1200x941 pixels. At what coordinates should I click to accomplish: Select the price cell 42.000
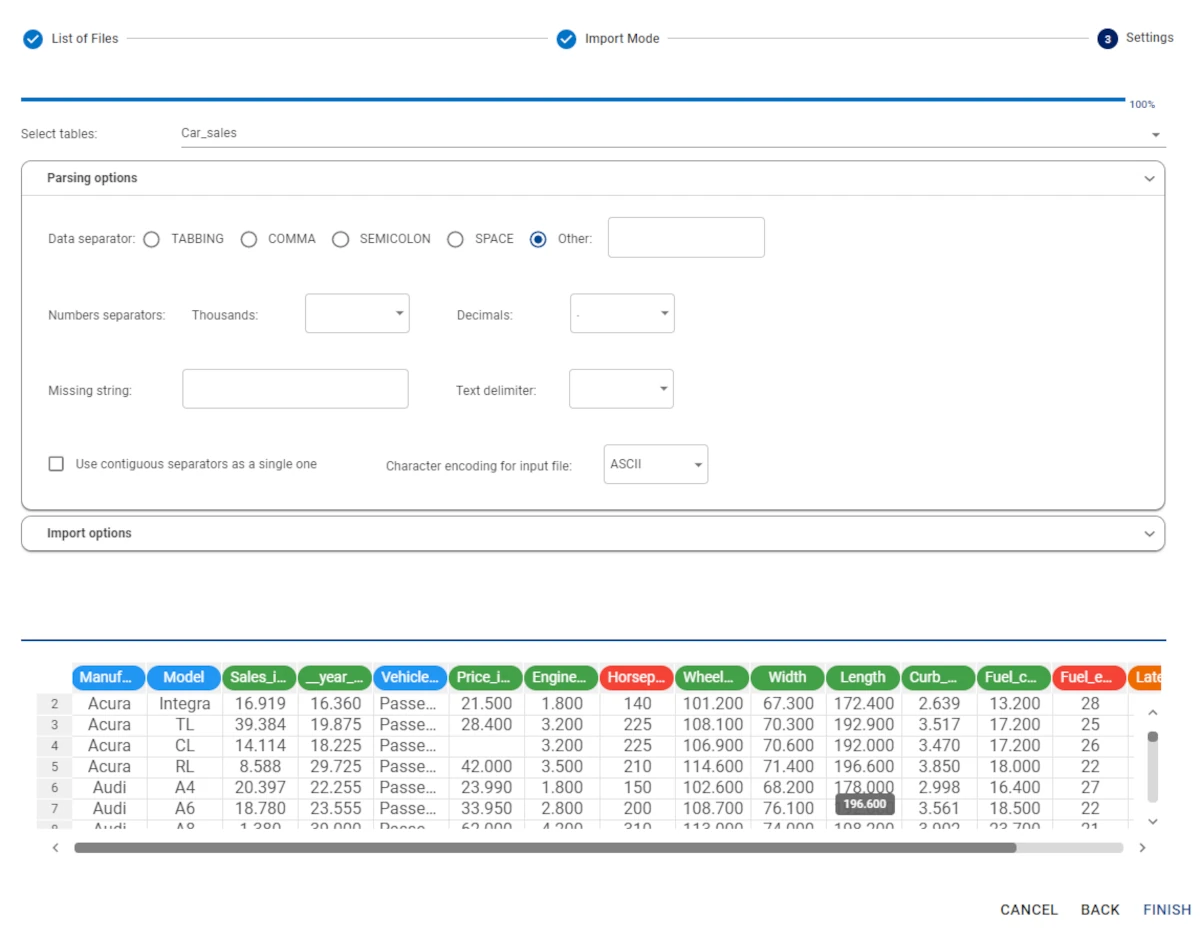tap(486, 767)
